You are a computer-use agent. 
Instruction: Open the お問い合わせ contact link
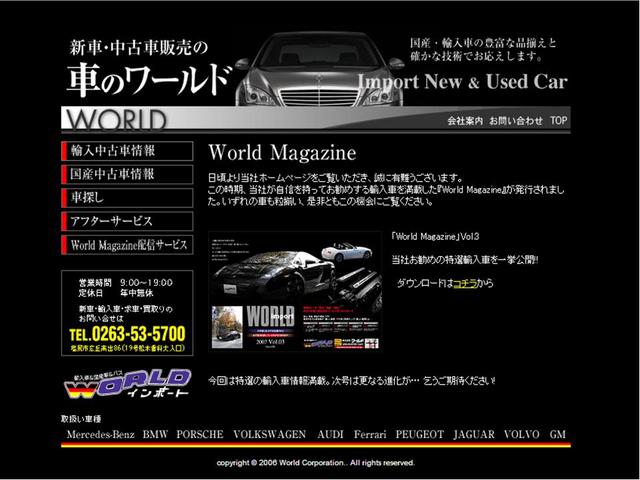click(x=516, y=121)
